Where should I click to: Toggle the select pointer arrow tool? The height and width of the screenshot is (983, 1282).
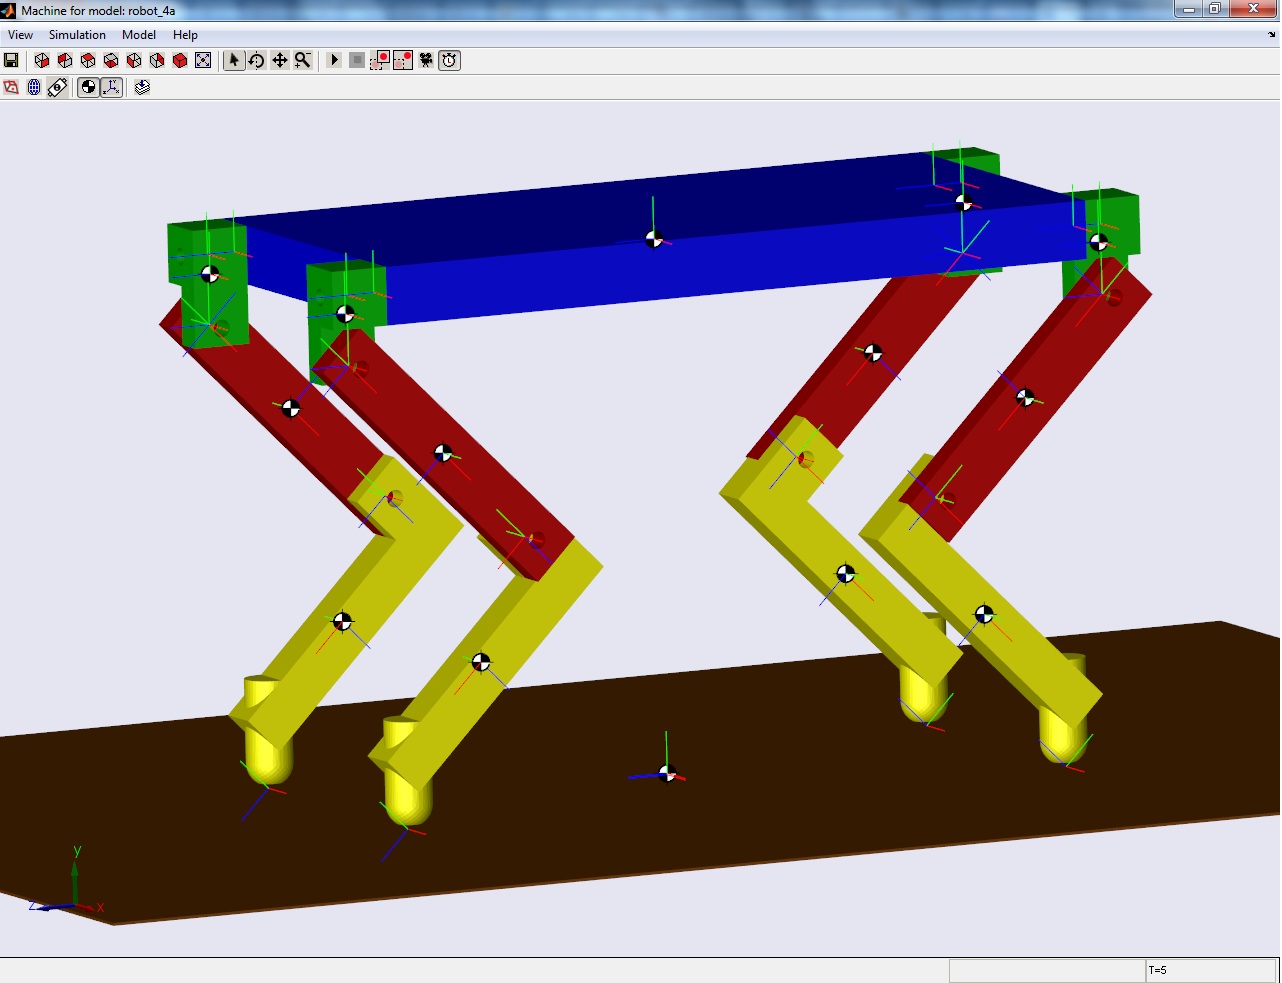click(x=233, y=60)
